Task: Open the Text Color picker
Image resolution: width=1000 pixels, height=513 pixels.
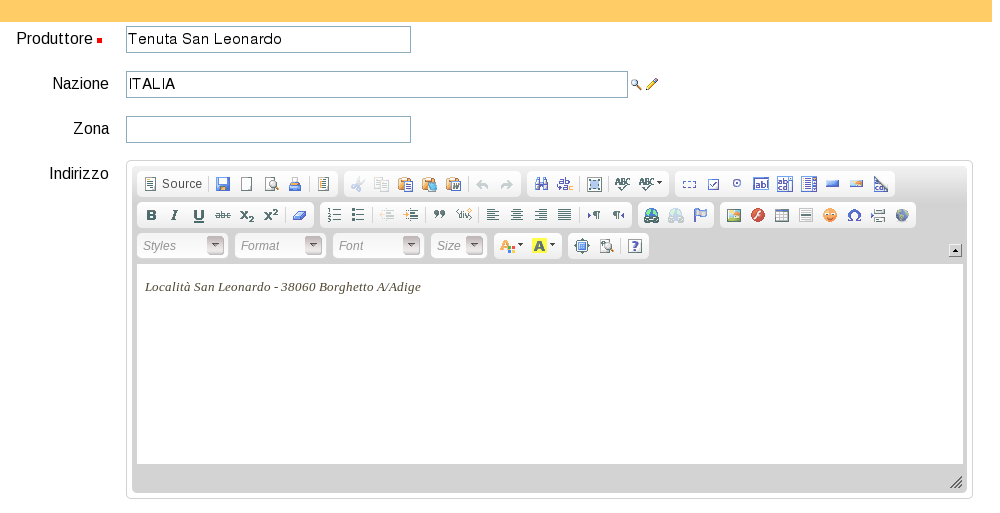Action: click(x=511, y=246)
